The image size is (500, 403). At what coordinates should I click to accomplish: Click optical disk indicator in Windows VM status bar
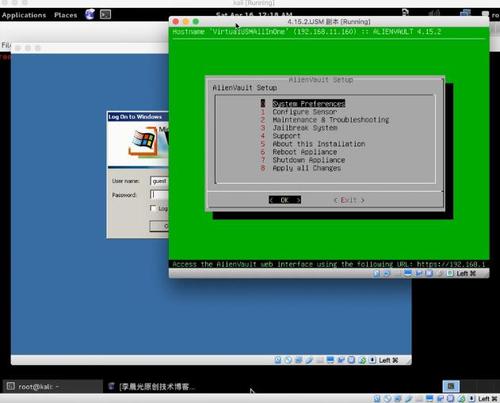click(x=288, y=360)
